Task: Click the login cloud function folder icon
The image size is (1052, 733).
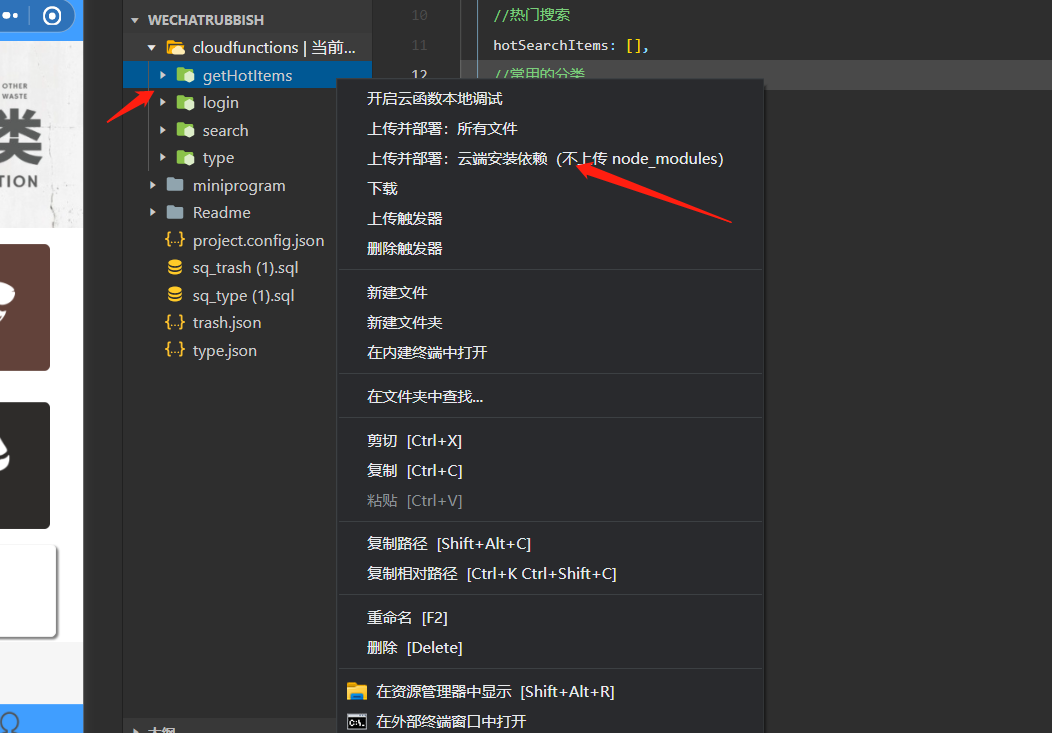Action: (x=185, y=102)
